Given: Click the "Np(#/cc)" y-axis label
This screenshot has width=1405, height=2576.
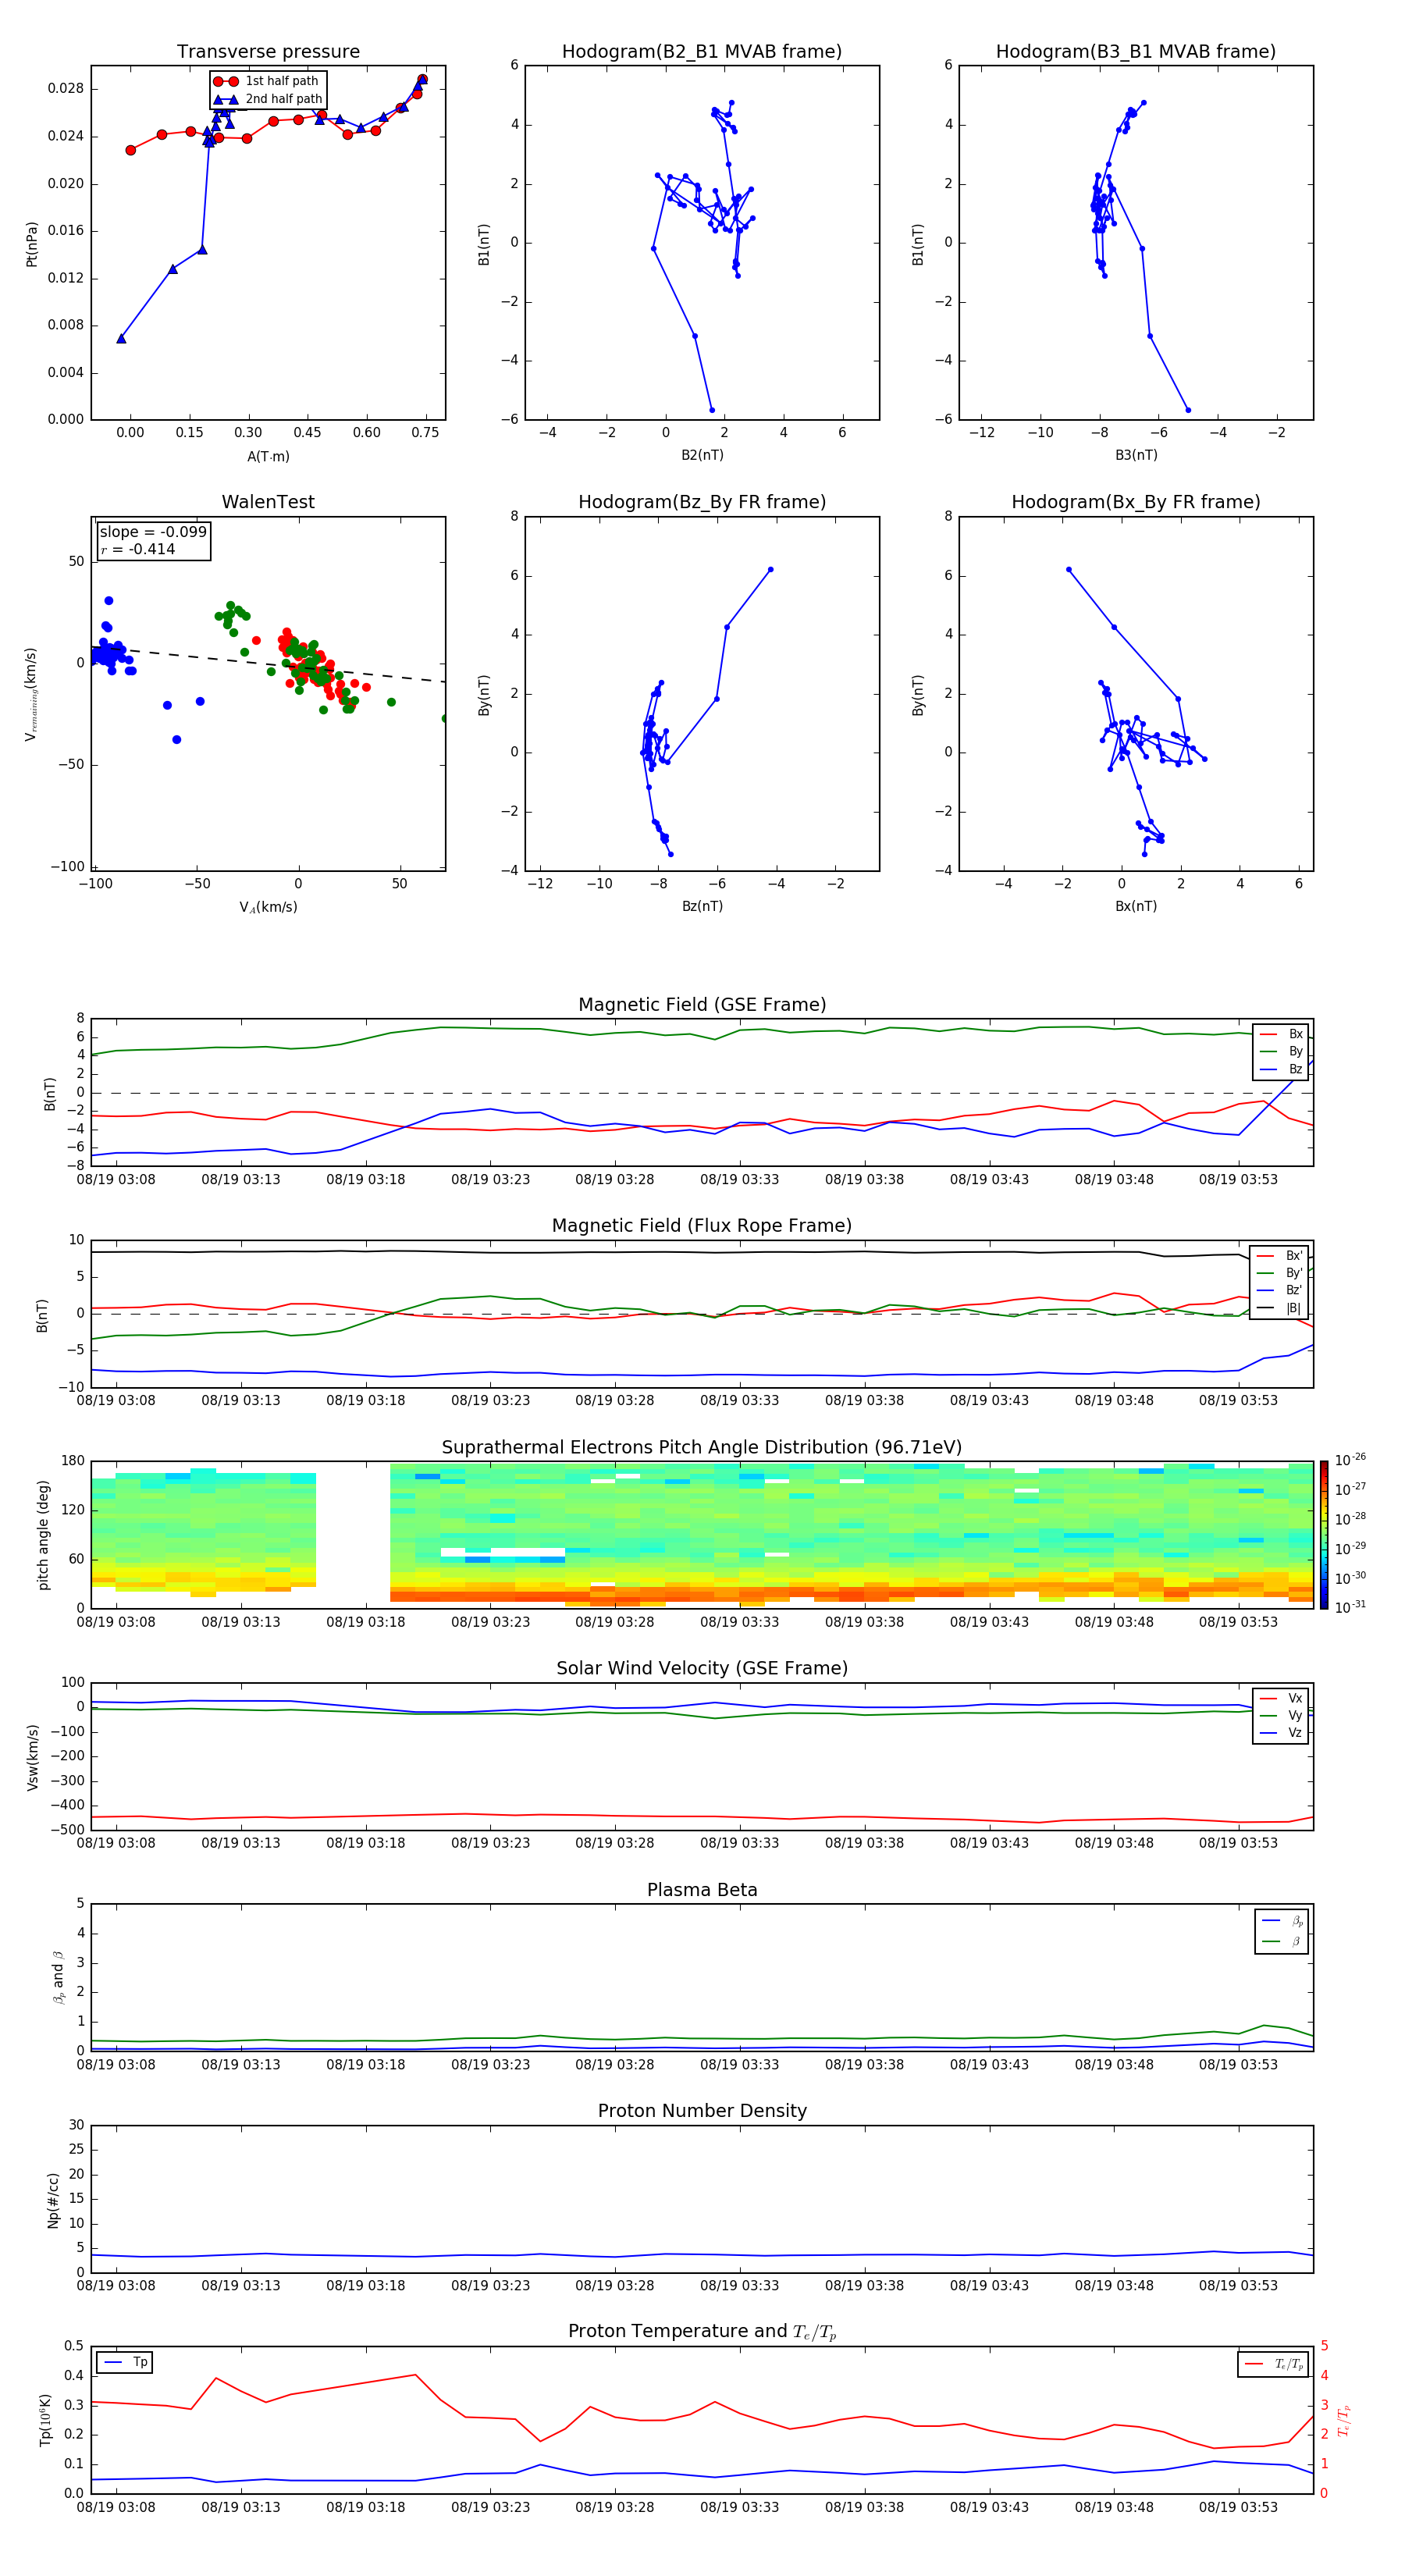Looking at the screenshot, I should [53, 2200].
